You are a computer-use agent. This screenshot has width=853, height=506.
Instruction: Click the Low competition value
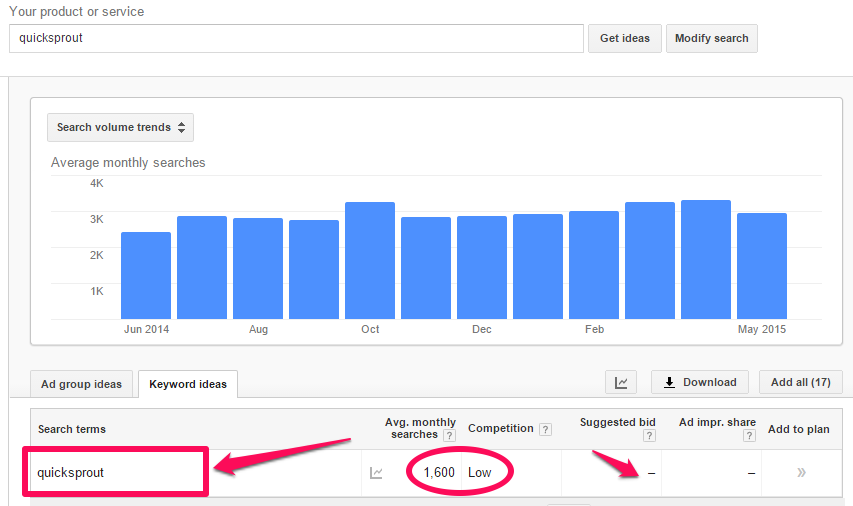[479, 472]
